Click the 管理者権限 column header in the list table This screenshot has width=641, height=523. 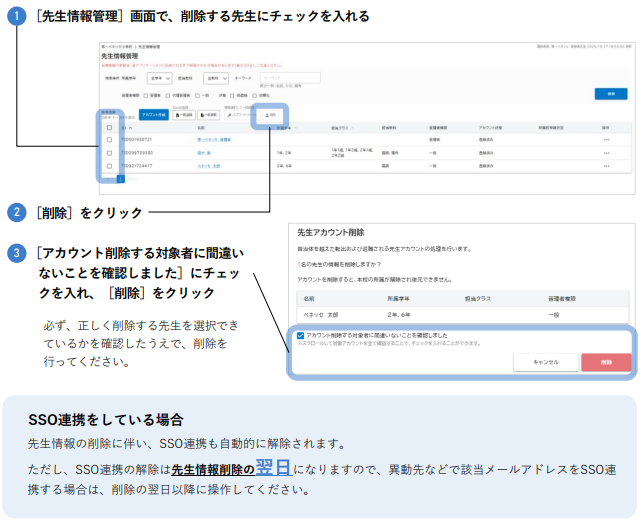(438, 128)
